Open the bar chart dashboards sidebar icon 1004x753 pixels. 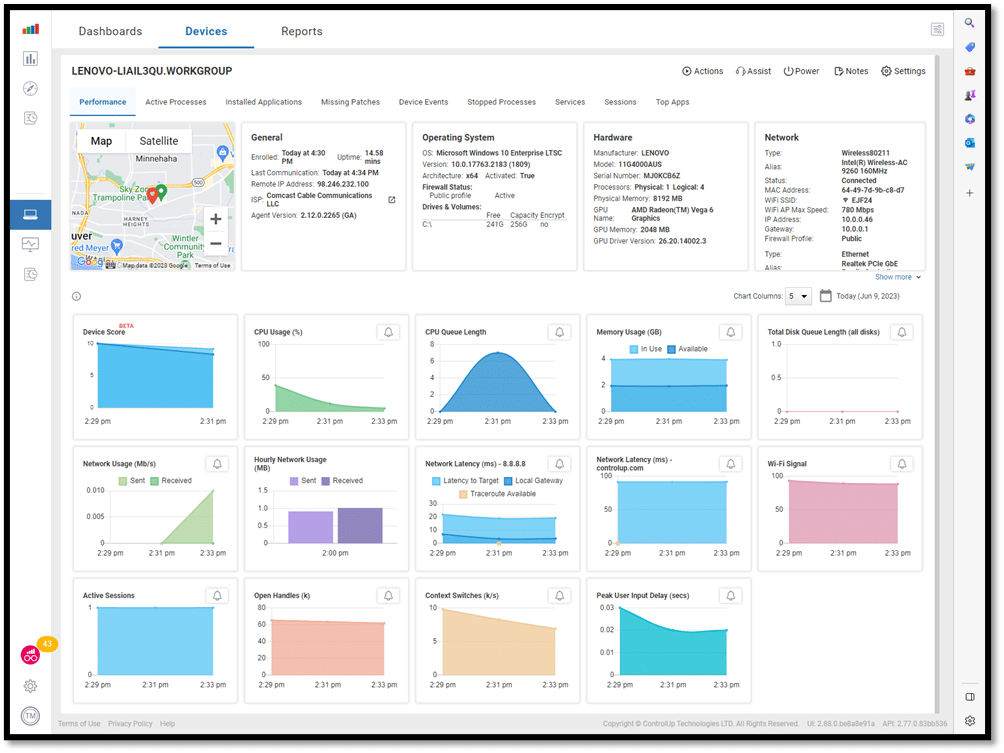(x=30, y=59)
